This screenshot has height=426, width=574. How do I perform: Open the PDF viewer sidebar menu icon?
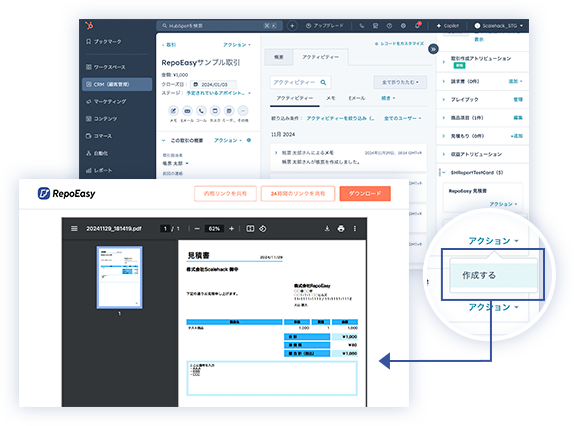(74, 229)
